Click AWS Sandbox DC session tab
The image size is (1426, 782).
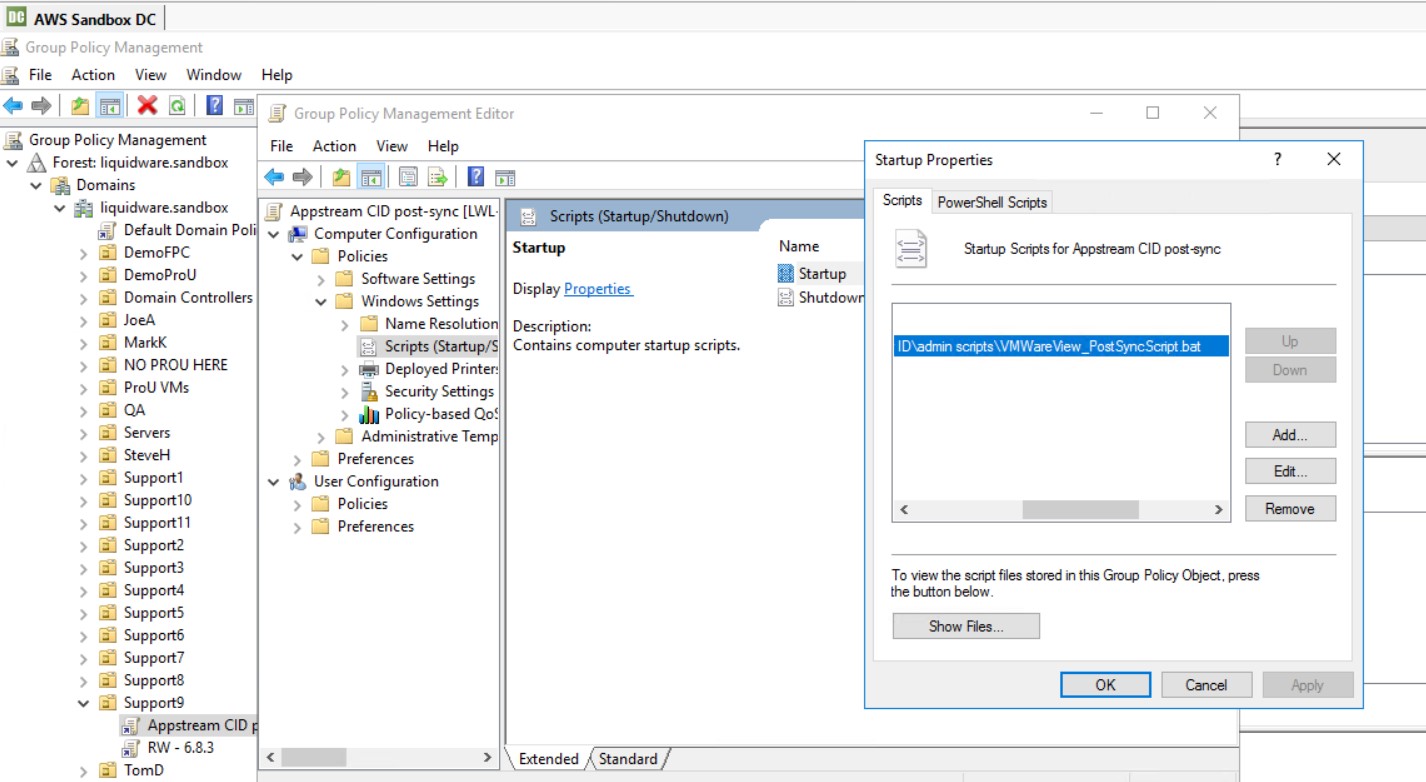coord(82,18)
